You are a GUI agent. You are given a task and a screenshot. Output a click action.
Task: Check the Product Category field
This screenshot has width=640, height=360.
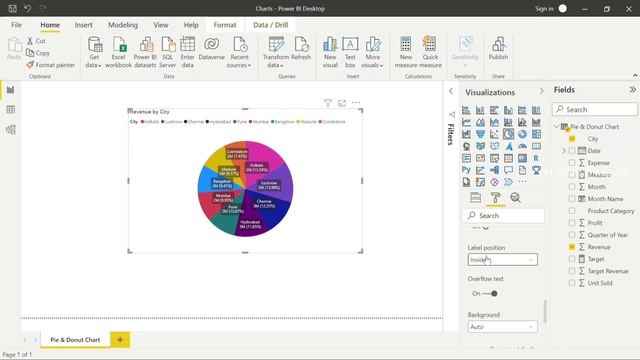pyautogui.click(x=572, y=211)
